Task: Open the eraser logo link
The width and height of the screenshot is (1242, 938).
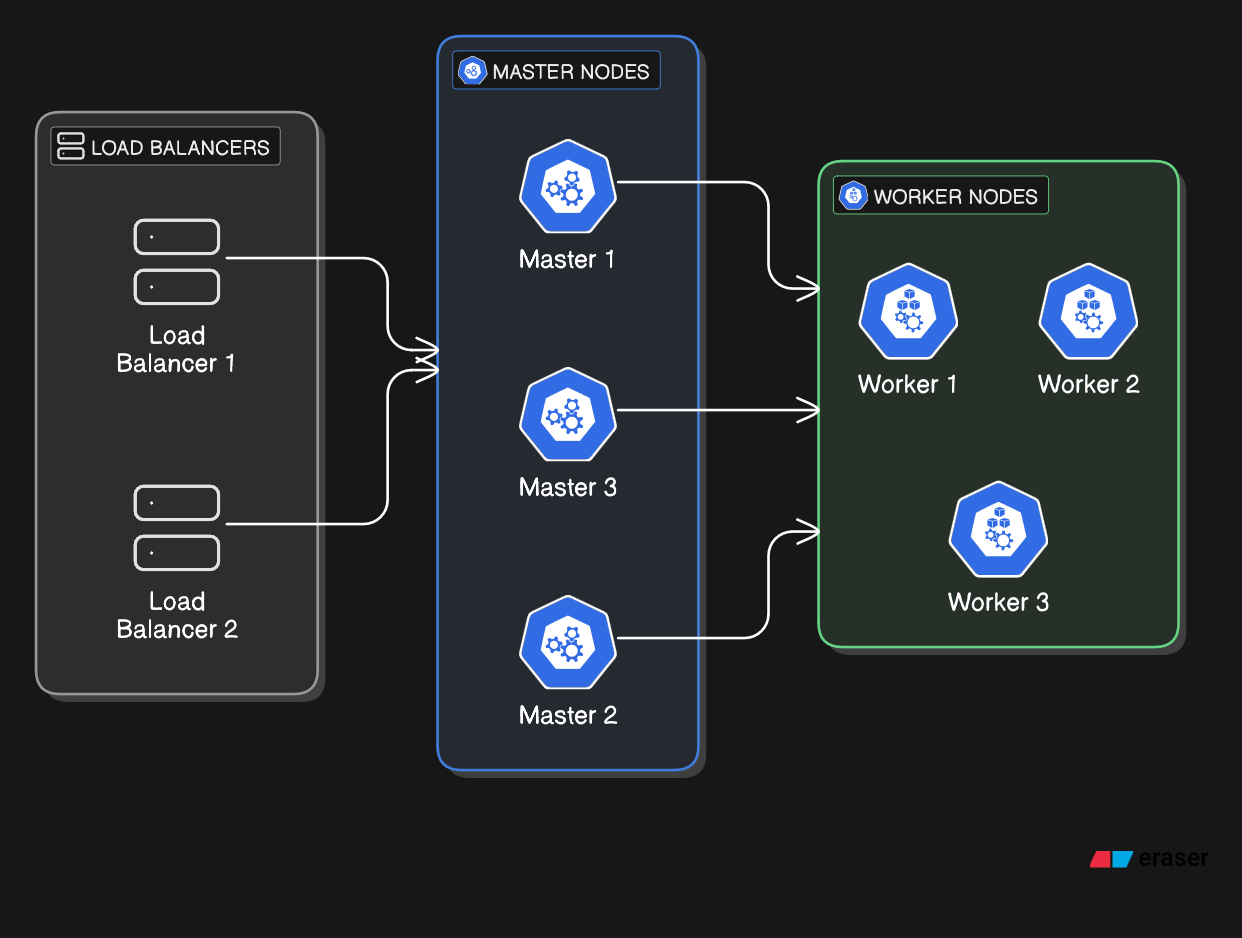Action: pos(1150,858)
